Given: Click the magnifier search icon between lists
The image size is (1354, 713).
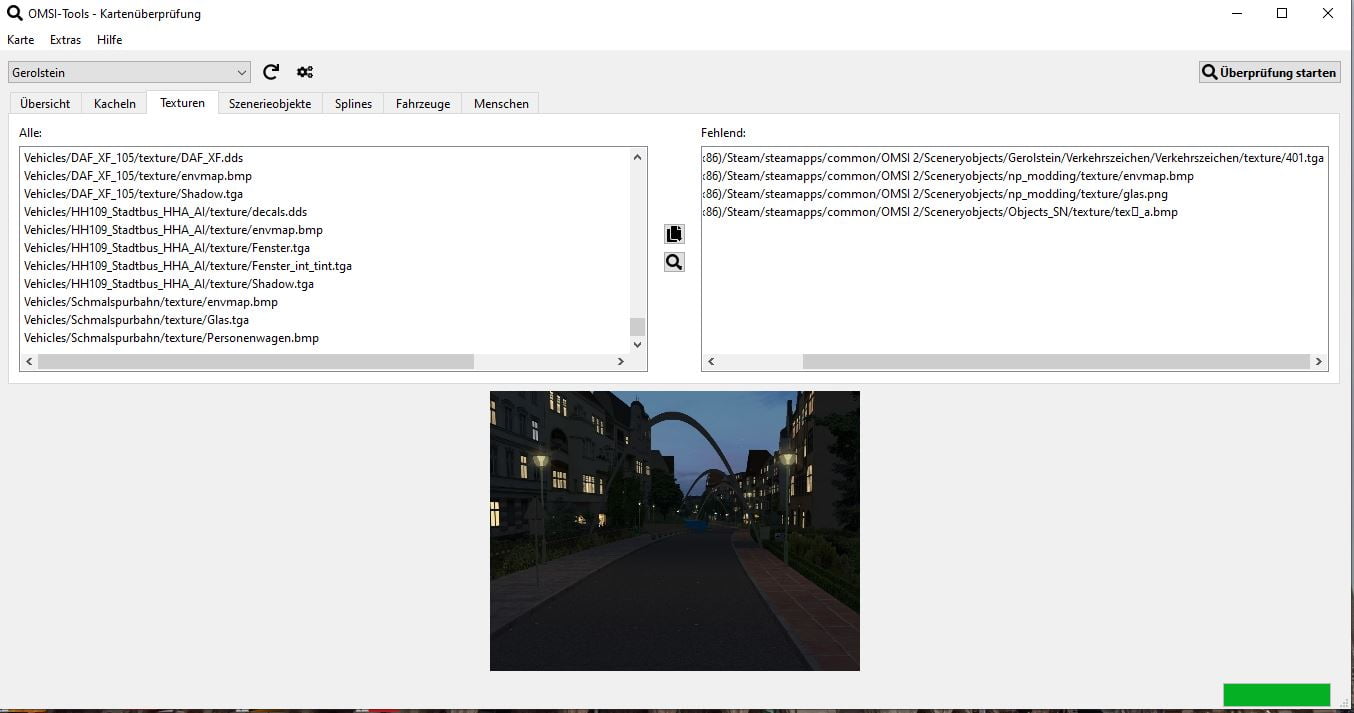Looking at the screenshot, I should pyautogui.click(x=674, y=262).
